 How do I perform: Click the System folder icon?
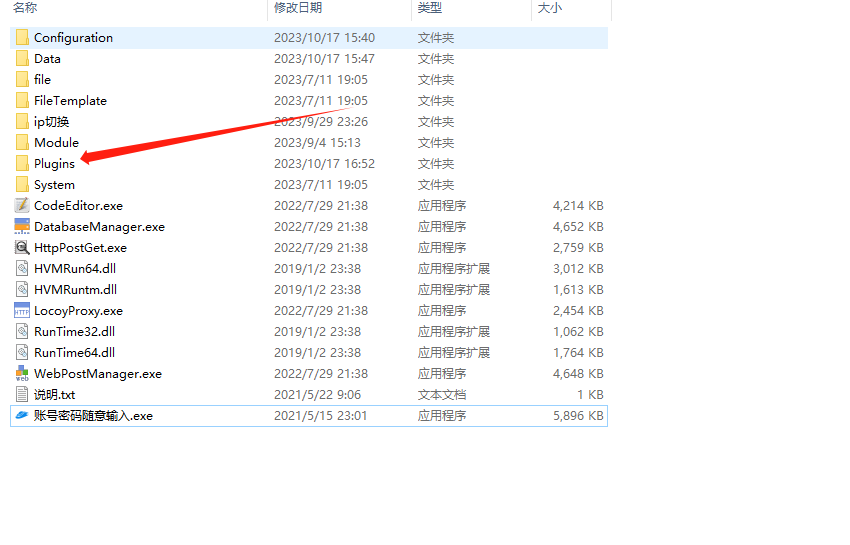click(22, 184)
